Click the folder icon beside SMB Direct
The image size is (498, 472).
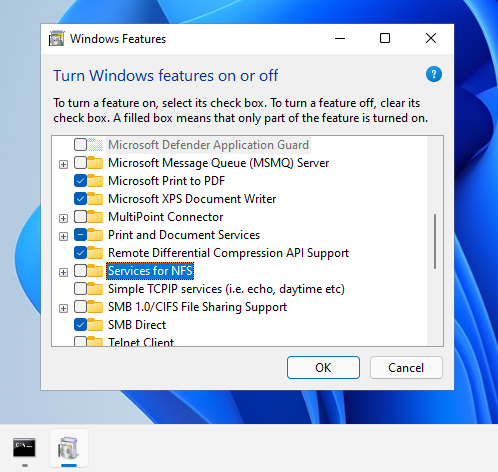[95, 325]
